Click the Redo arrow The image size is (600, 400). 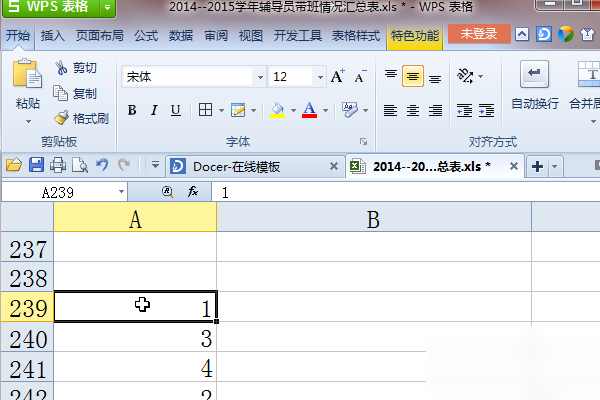click(124, 165)
